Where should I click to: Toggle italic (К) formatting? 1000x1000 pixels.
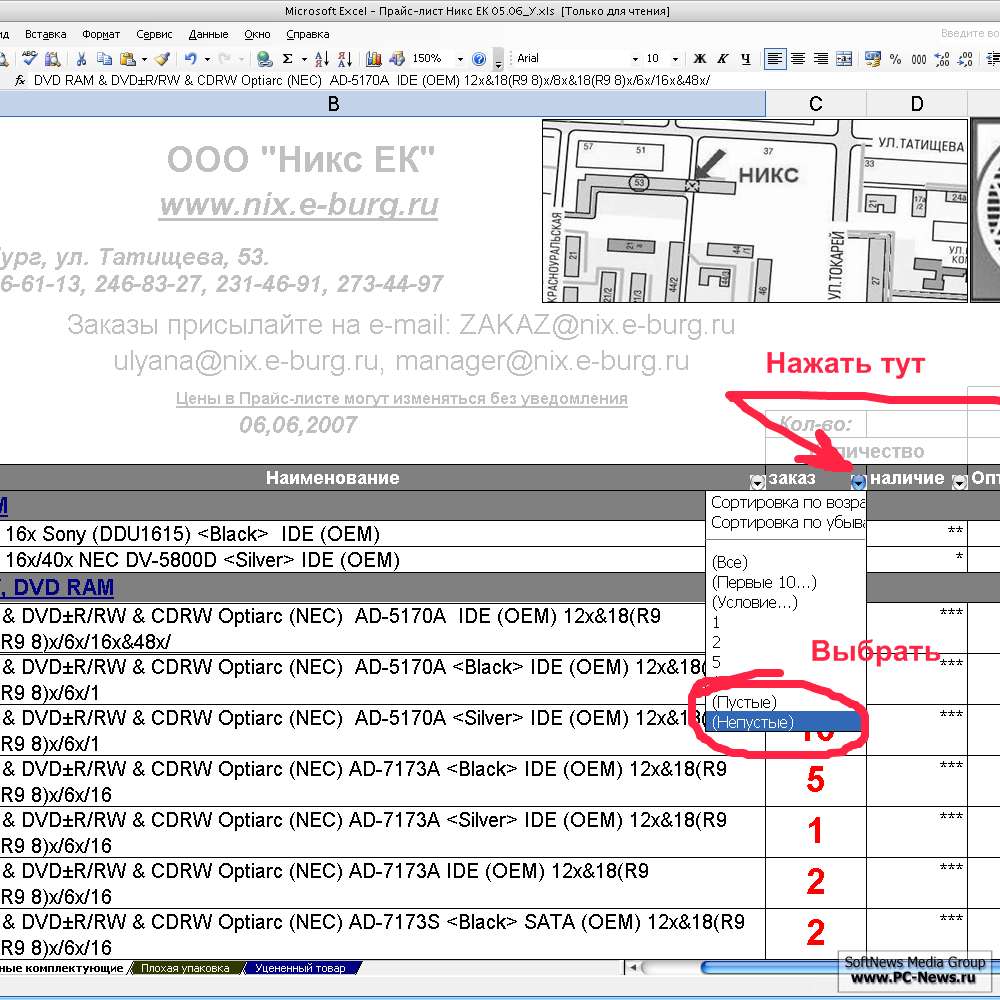(723, 59)
